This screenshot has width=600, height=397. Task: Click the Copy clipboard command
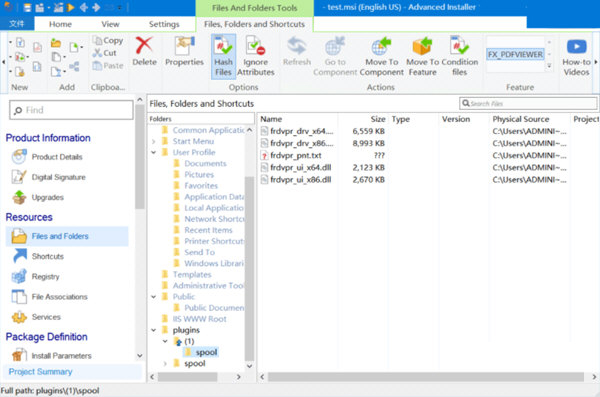pos(108,40)
